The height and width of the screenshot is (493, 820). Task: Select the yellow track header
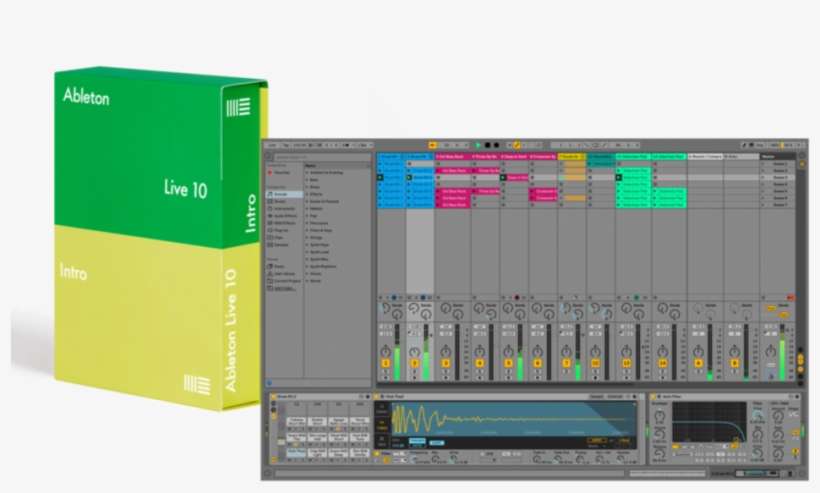[x=572, y=156]
